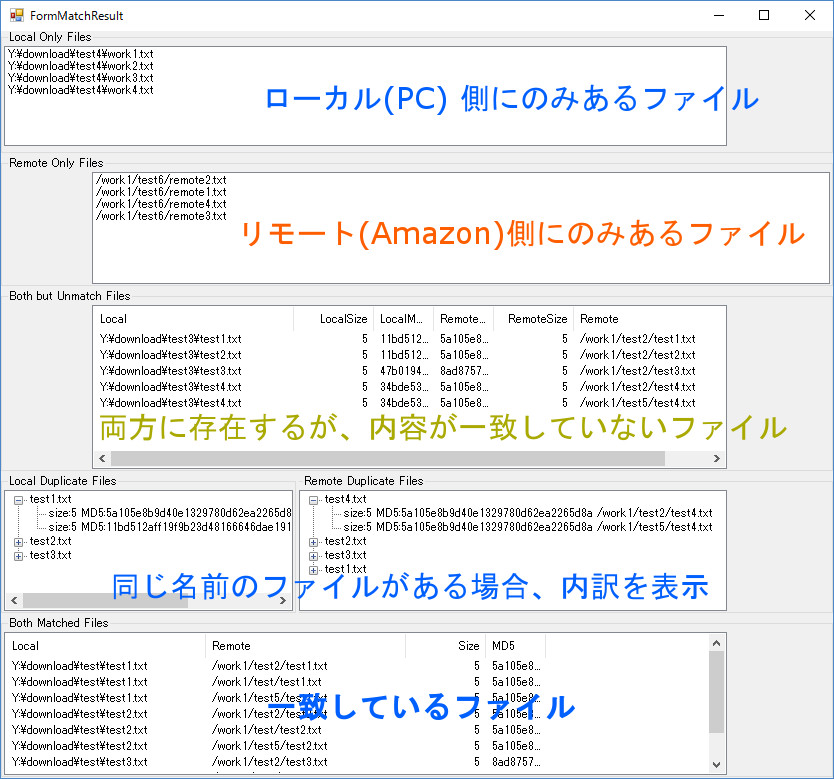Click down arrow on Matched Files vertical scrollbar
Viewport: 834px width, 779px height.
coord(716,764)
